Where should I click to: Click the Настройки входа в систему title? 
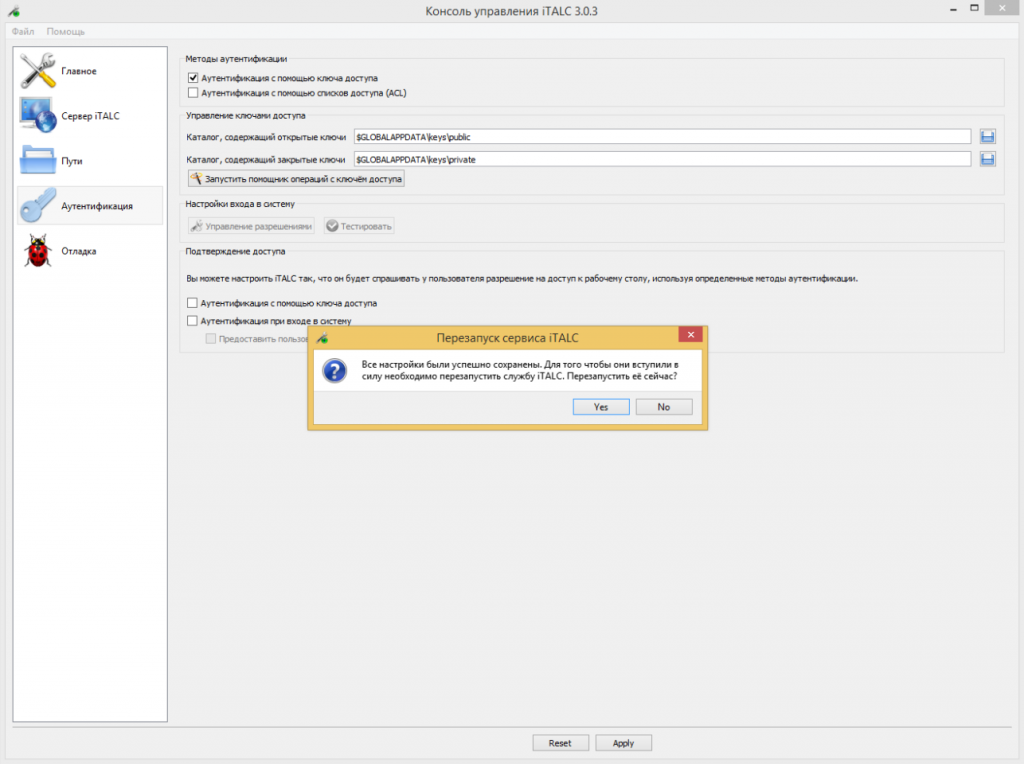[240, 204]
